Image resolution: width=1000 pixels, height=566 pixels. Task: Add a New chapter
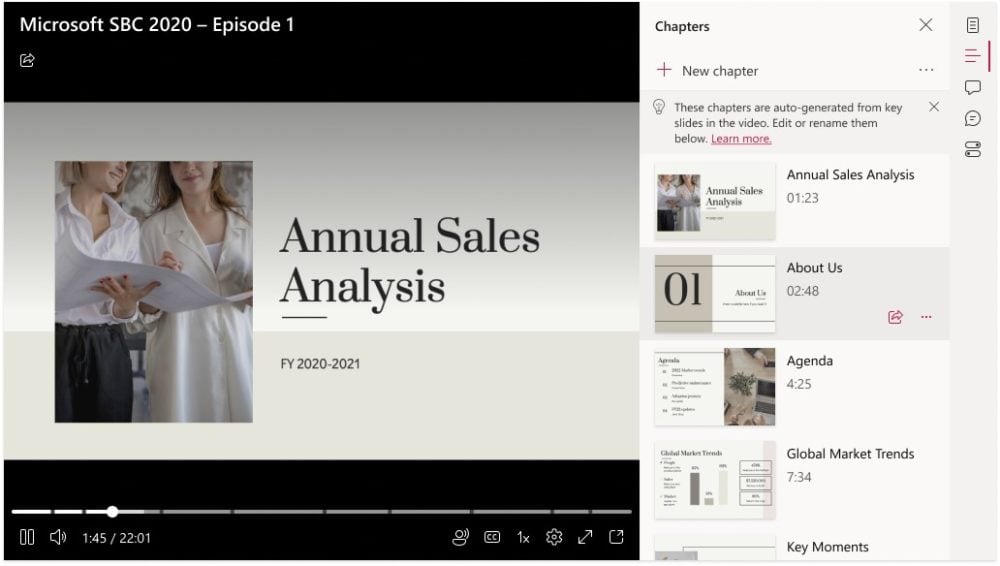pyautogui.click(x=707, y=70)
